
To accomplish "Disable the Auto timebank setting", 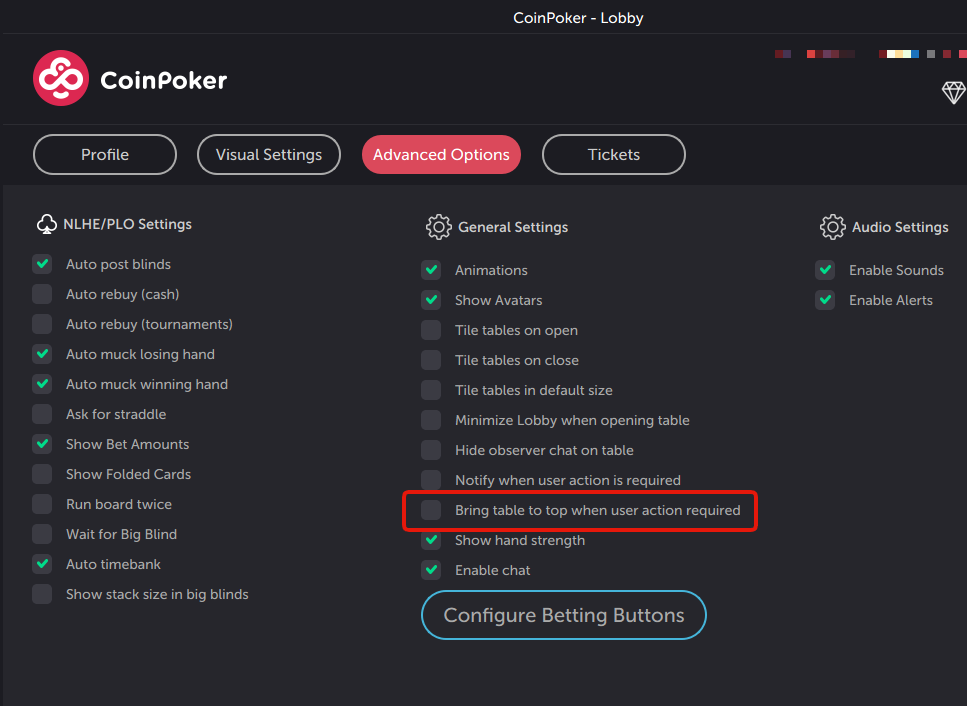I will (42, 564).
